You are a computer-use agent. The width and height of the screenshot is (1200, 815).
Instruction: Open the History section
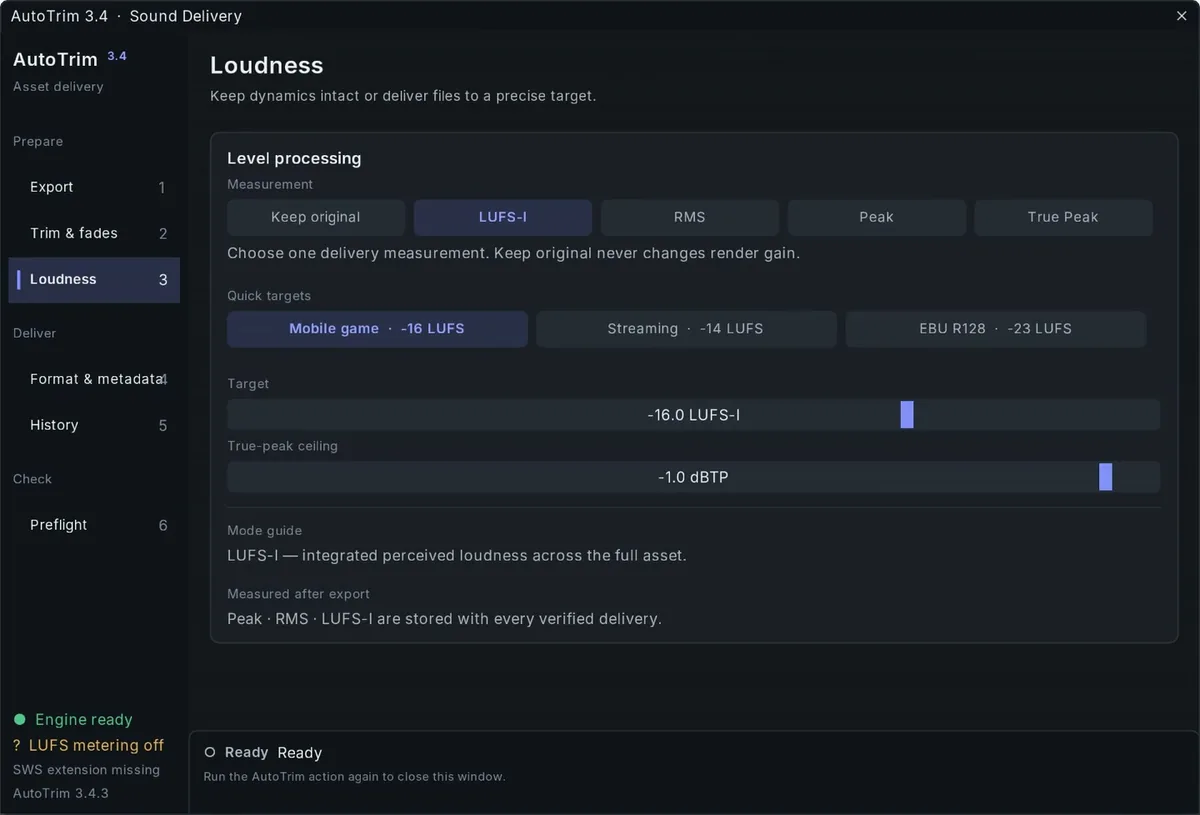(94, 425)
